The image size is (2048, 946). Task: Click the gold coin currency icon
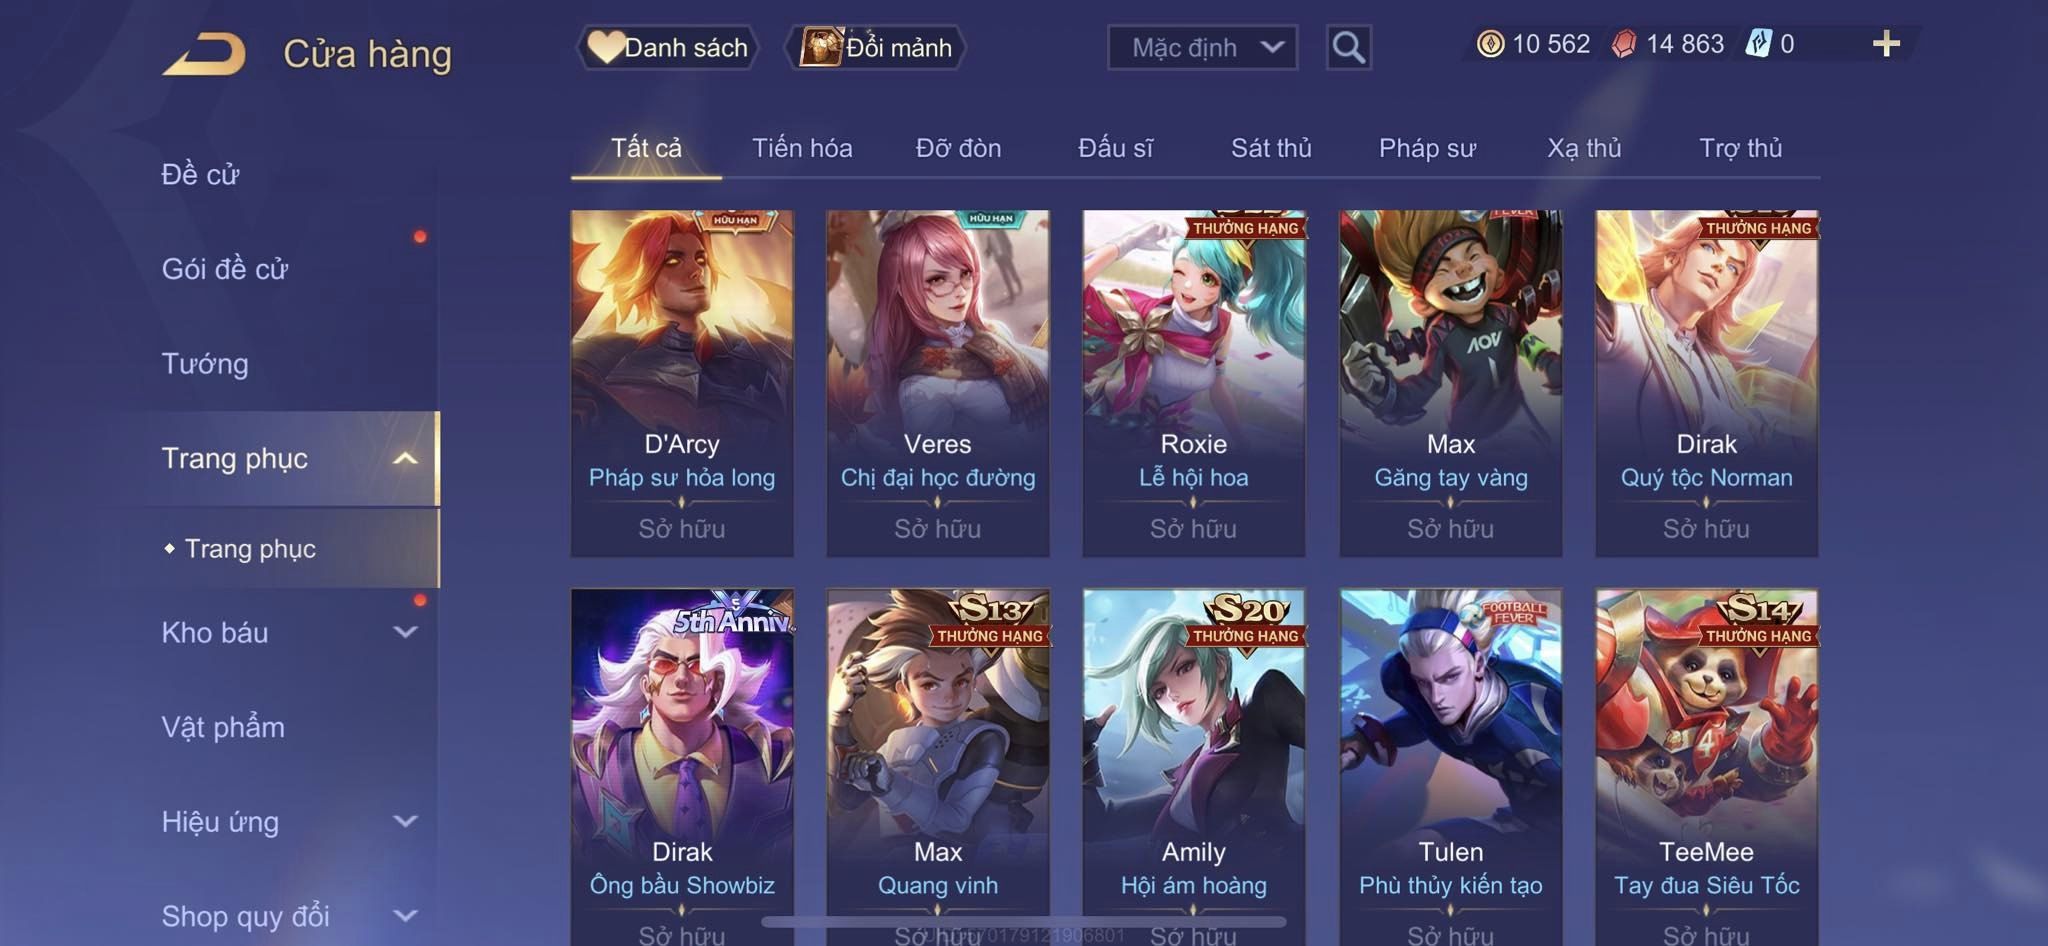tap(1490, 44)
